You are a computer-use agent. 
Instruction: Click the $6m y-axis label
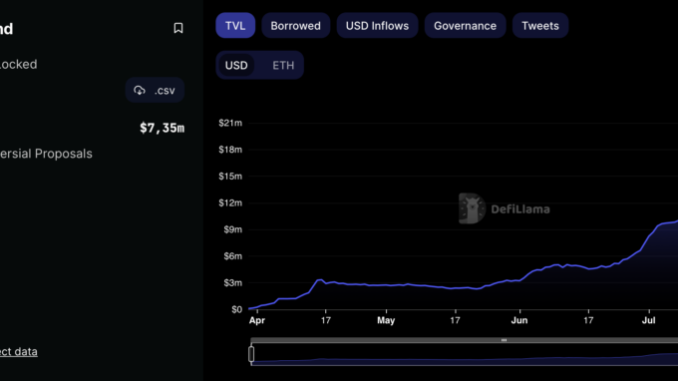pos(233,256)
